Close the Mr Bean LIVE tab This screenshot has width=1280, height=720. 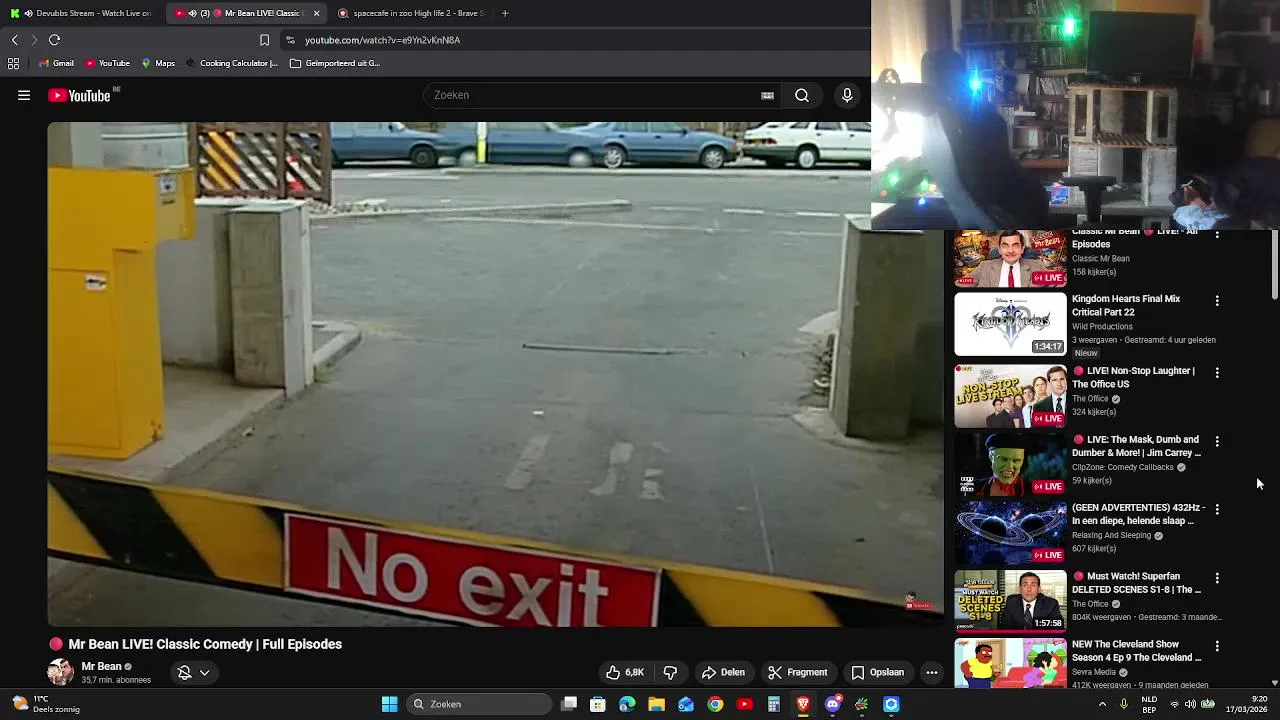click(x=316, y=13)
